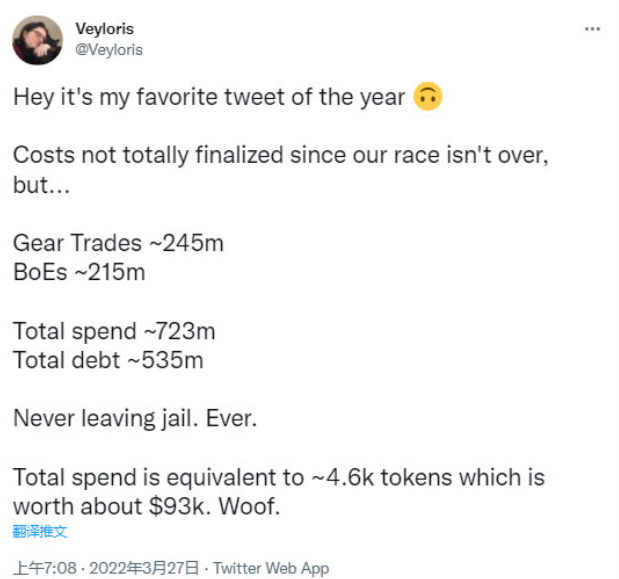Translate the tweet via 翻译推文 link
This screenshot has width=619, height=579.
[x=40, y=531]
